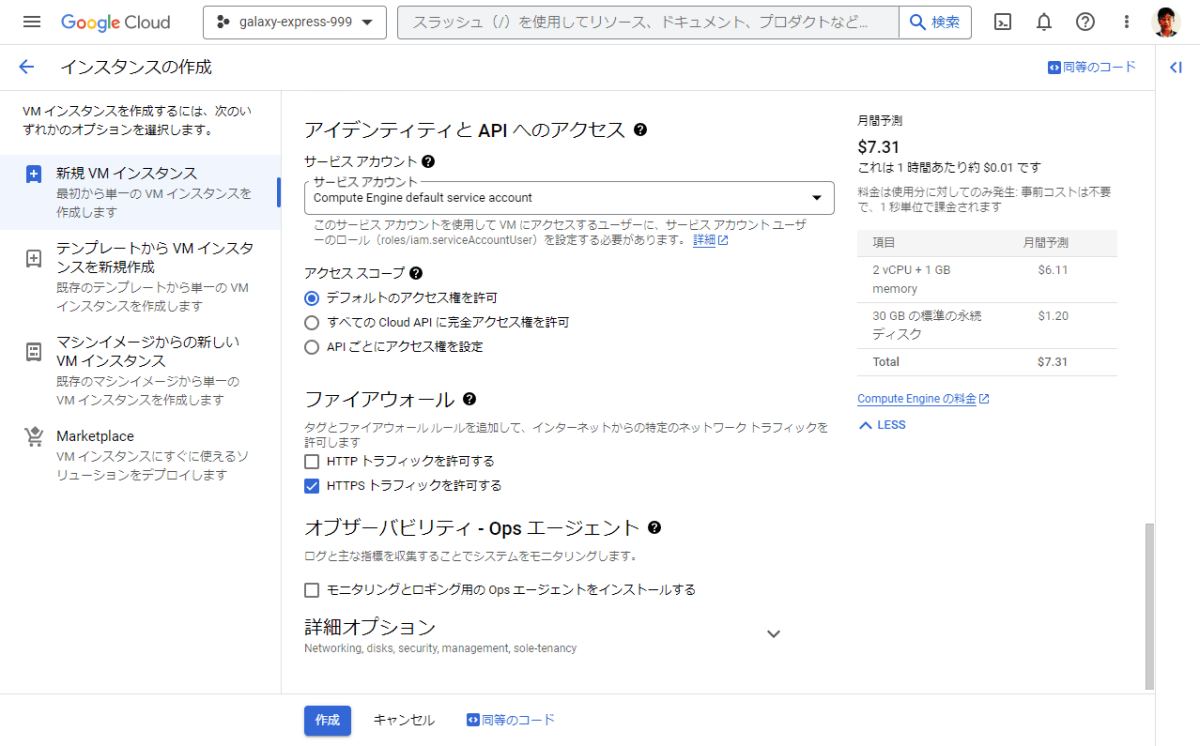Open 同等のコード link at top right
Image resolution: width=1200 pixels, height=746 pixels.
tap(1092, 67)
